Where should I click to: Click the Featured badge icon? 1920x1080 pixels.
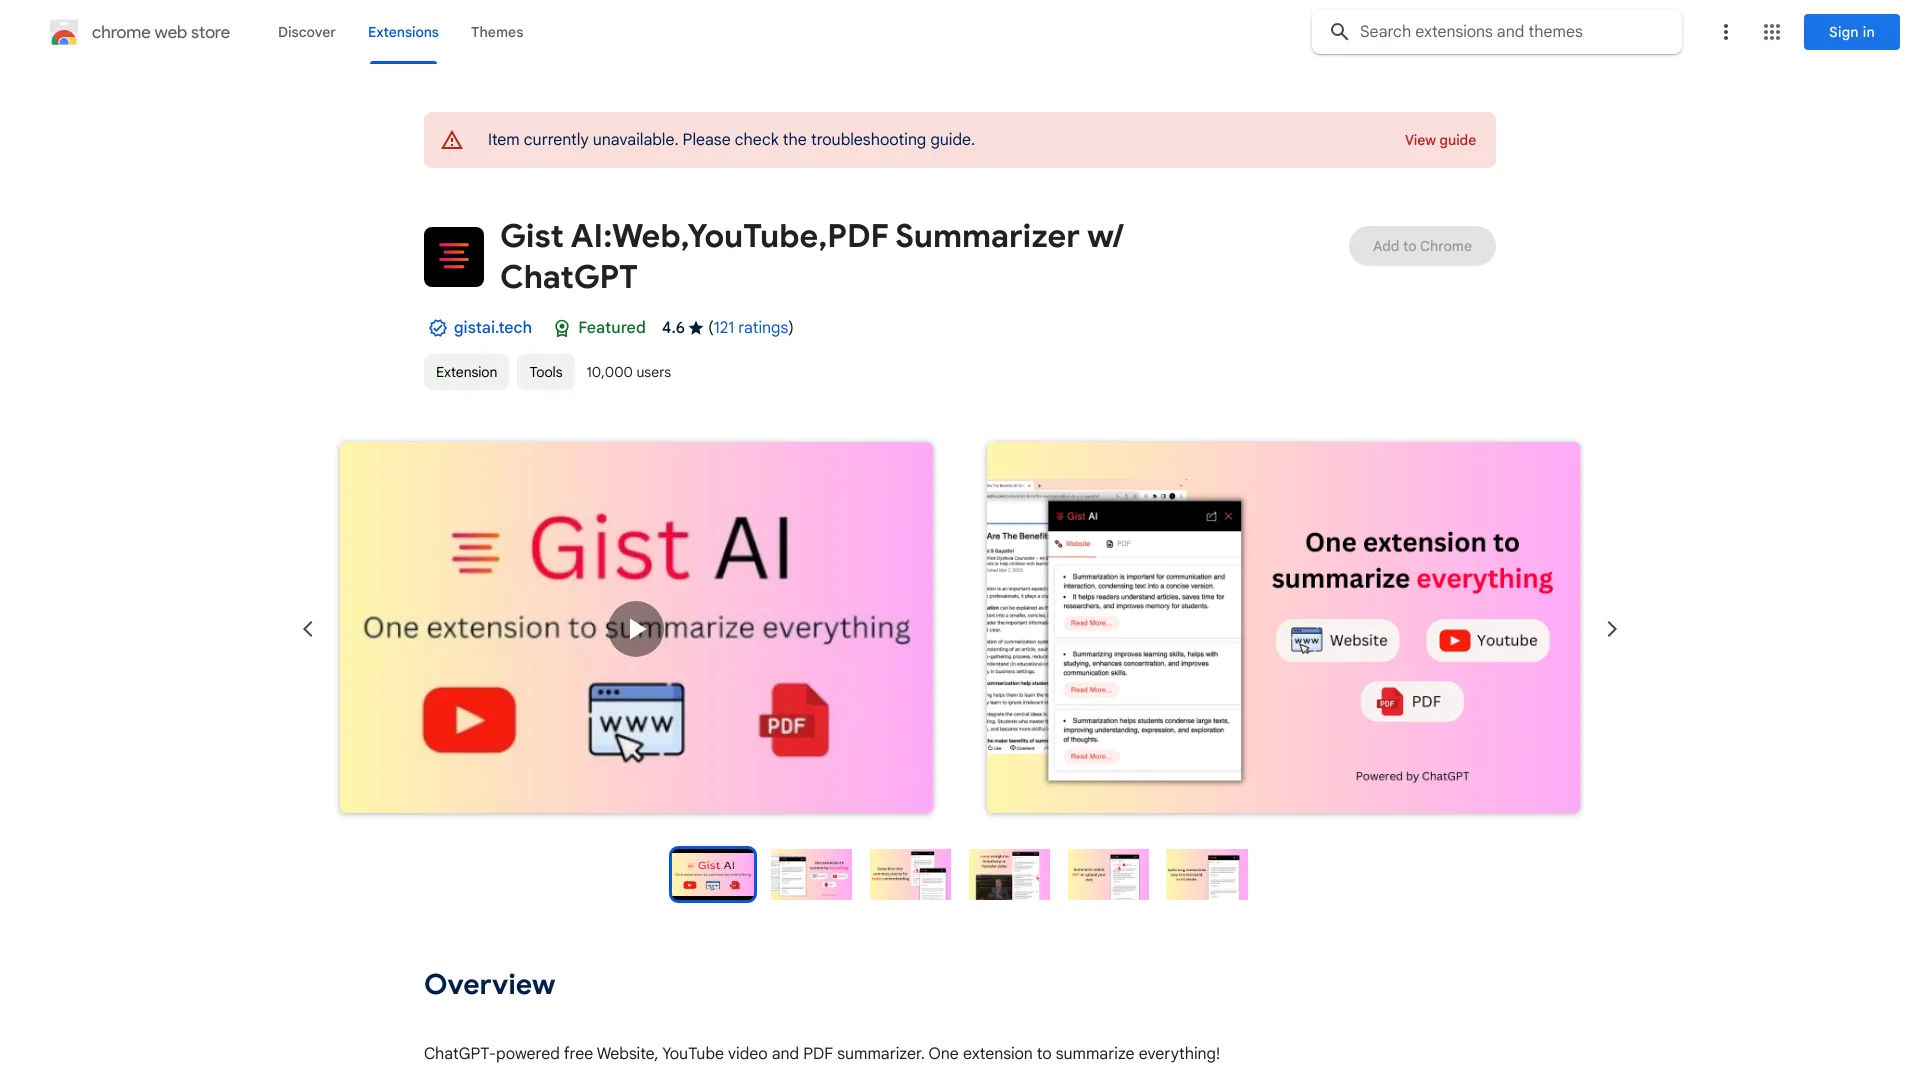coord(559,328)
